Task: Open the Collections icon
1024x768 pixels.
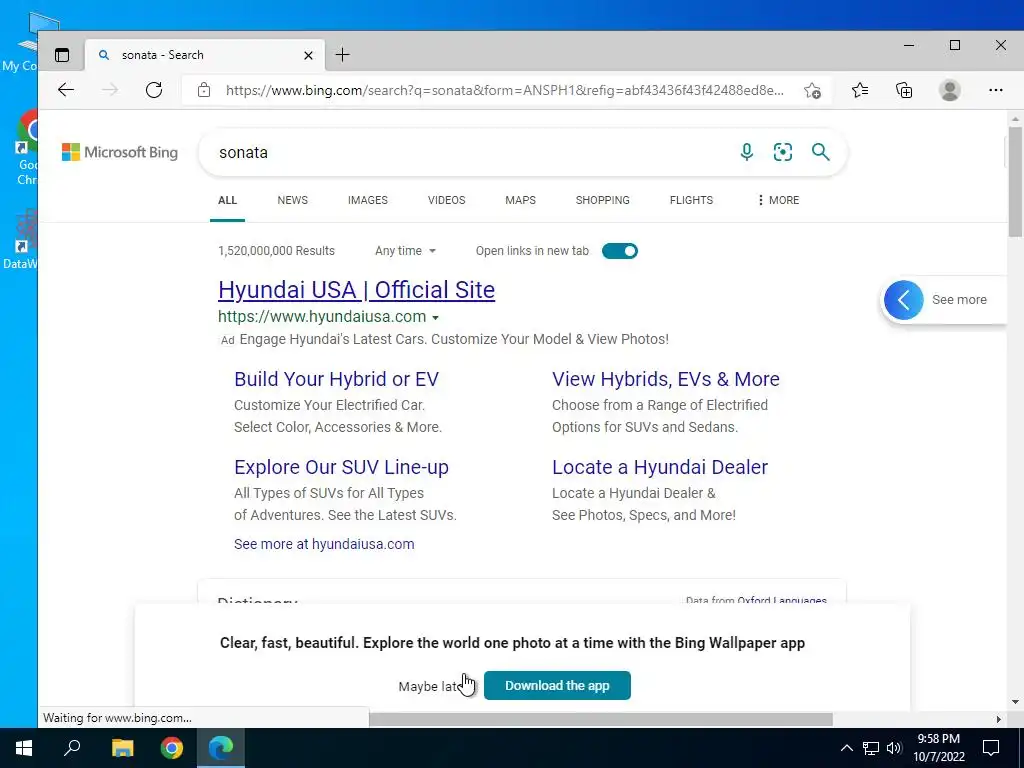Action: coord(904,90)
